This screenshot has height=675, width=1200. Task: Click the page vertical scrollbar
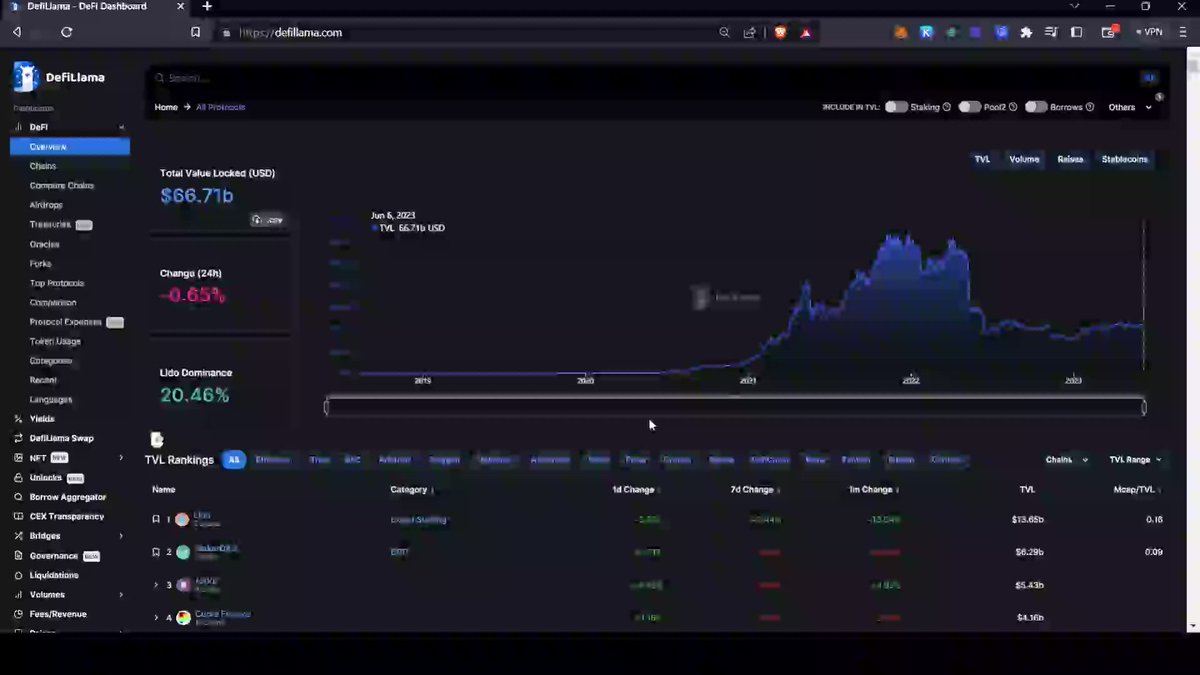(x=1193, y=340)
